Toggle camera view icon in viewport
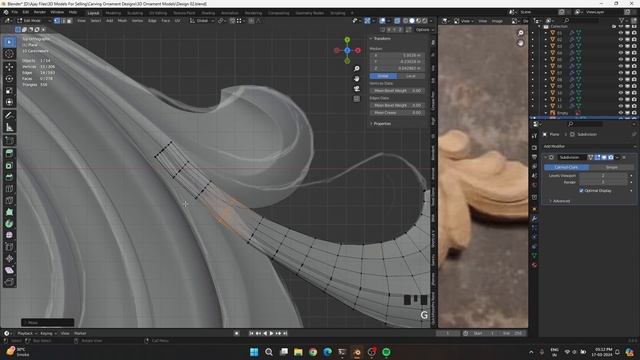 click(357, 89)
